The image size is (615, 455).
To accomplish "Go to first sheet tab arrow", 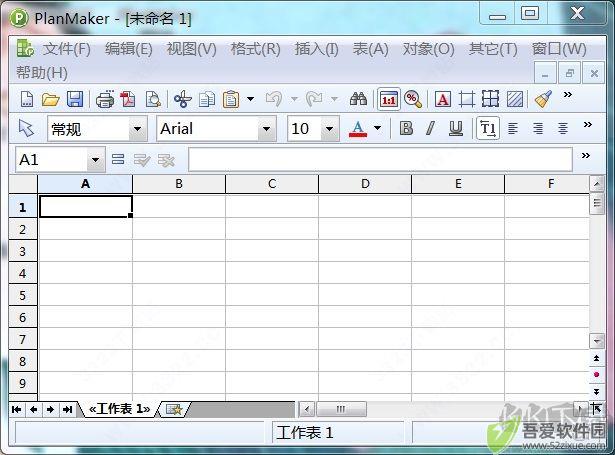I will (16, 410).
